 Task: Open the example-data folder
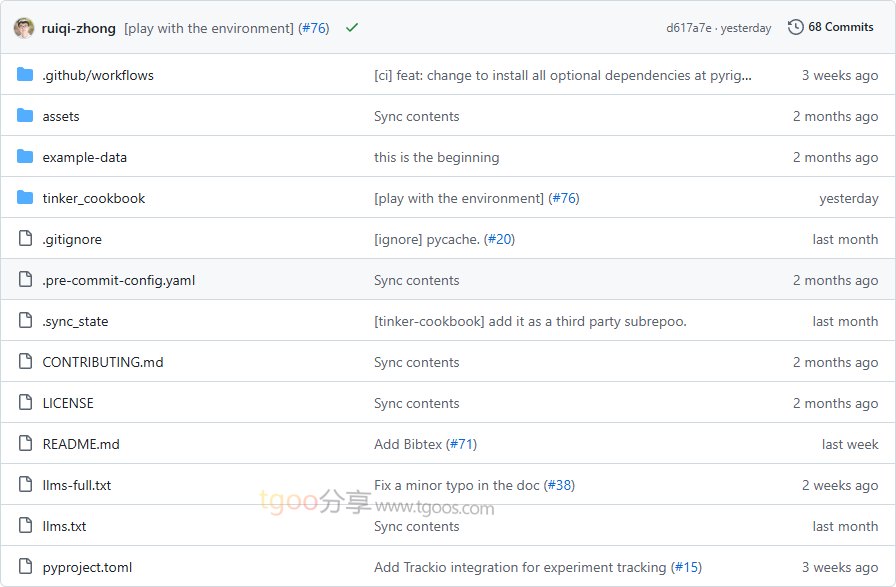point(84,157)
